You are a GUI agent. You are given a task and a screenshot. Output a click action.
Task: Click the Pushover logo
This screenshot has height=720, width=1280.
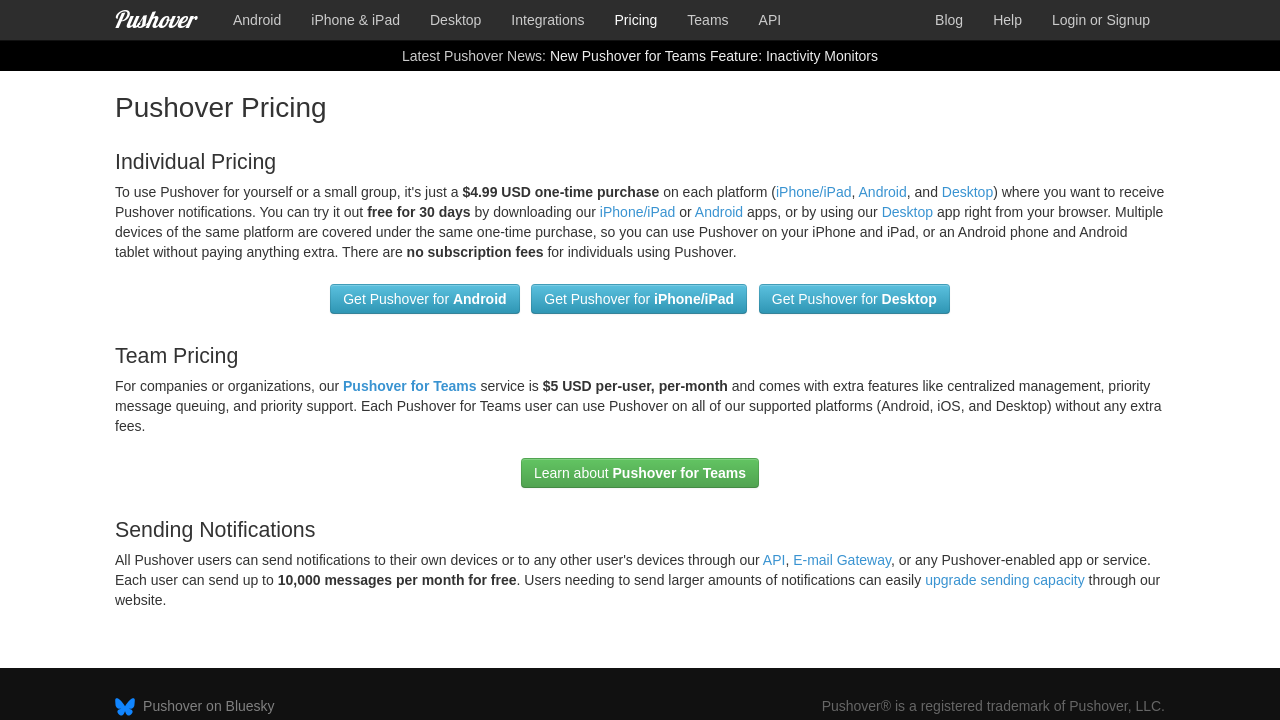click(156, 20)
